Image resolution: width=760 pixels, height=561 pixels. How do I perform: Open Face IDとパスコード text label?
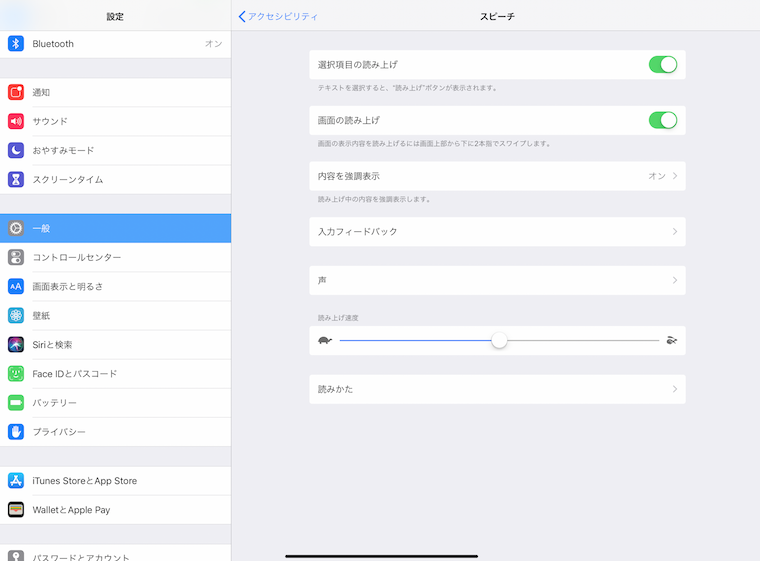(75, 374)
